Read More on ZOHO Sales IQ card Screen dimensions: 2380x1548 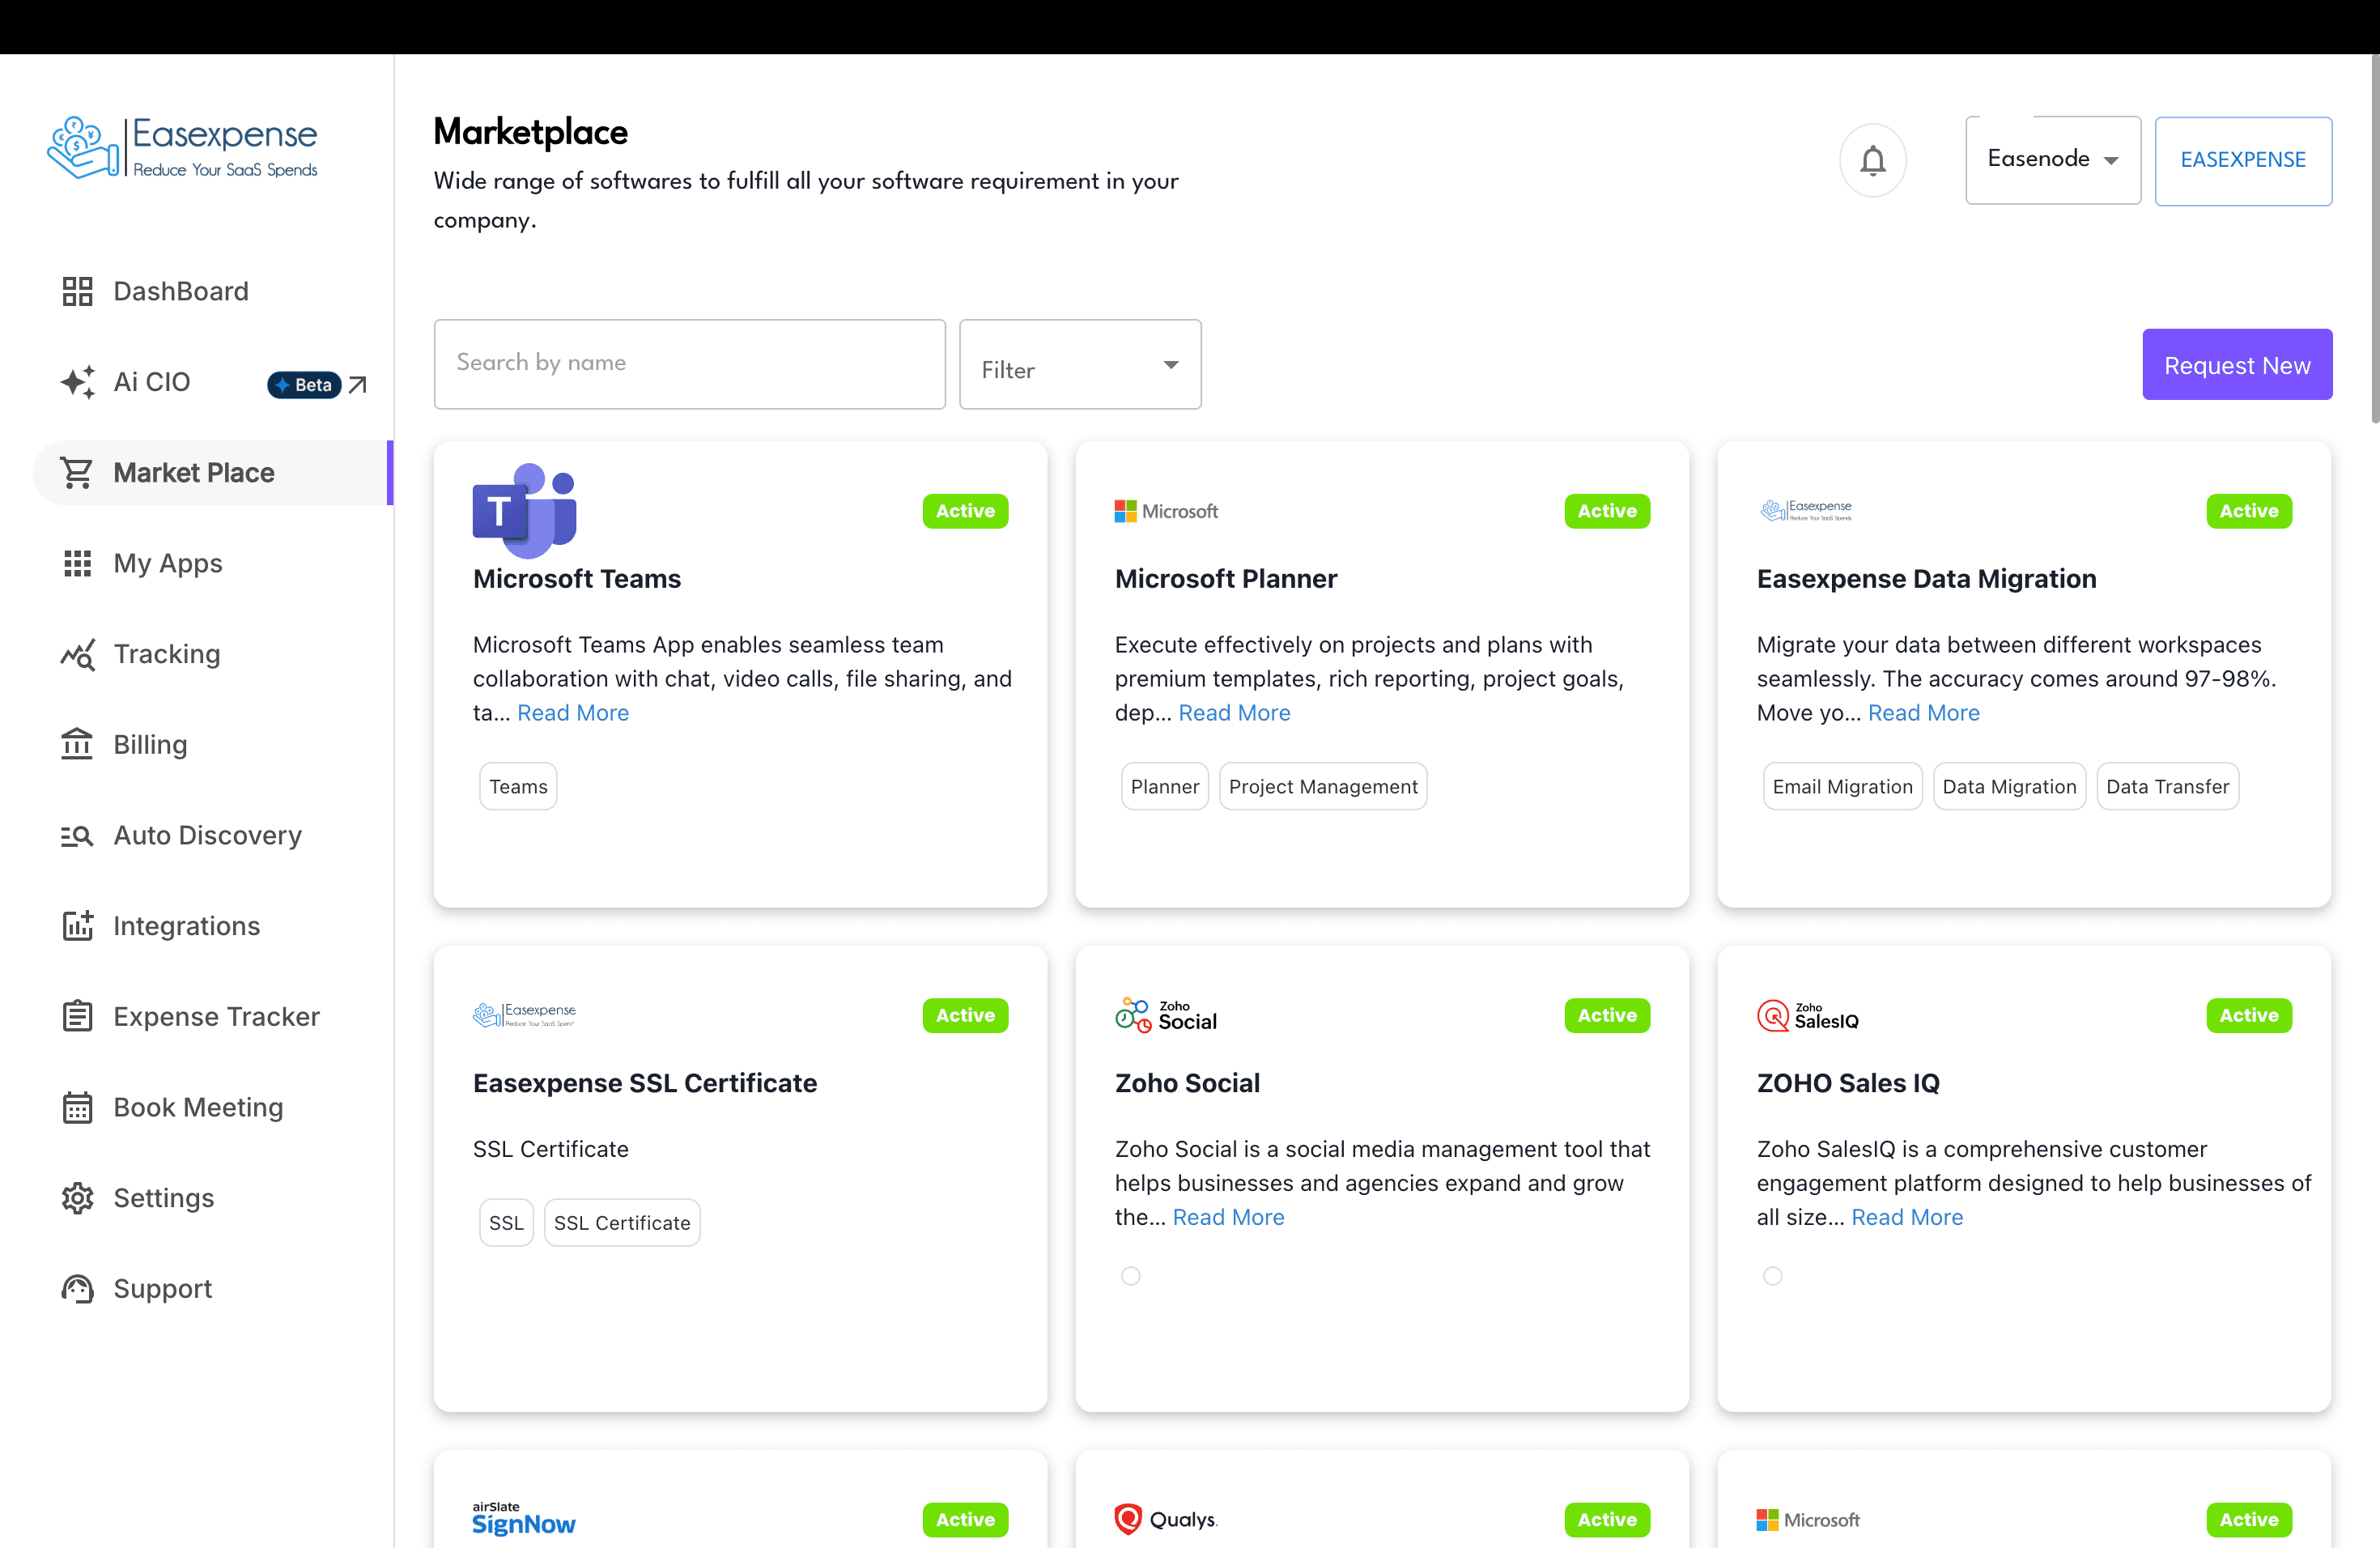coord(1907,1217)
